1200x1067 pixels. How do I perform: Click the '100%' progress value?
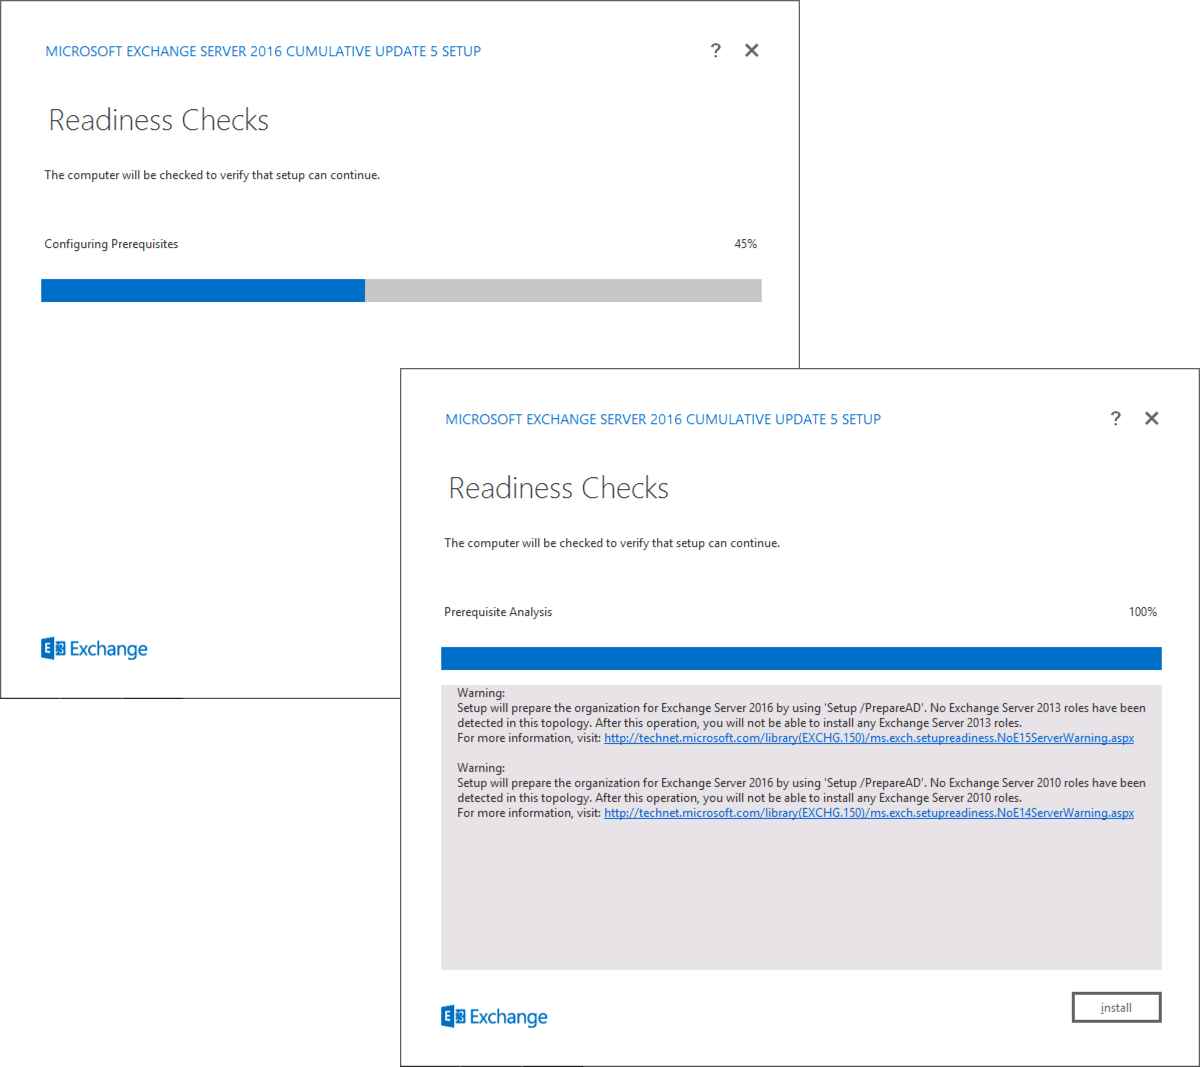click(1143, 612)
